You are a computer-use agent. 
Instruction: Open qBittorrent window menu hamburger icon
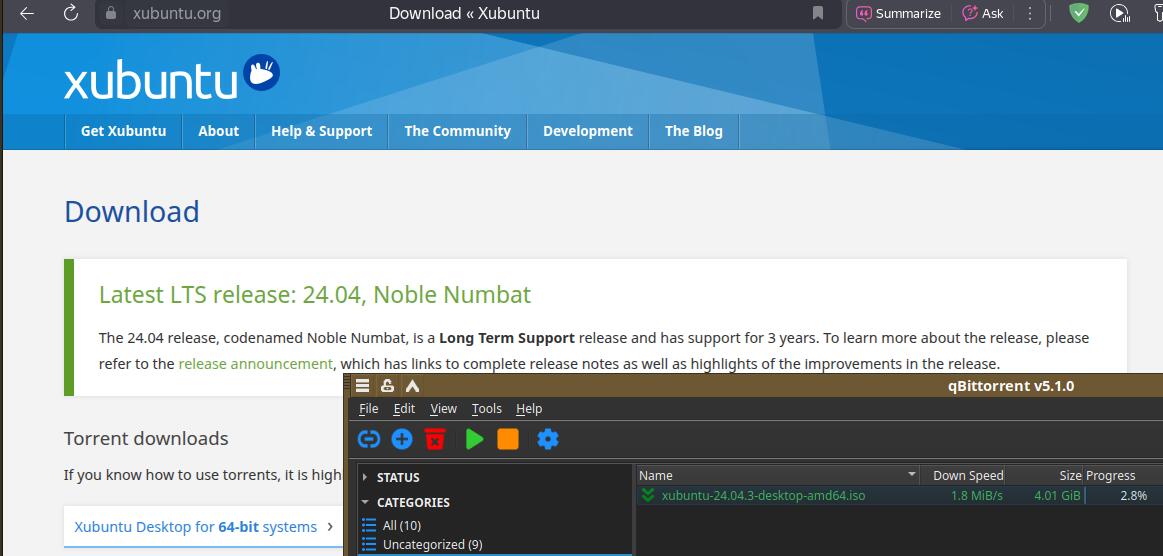tap(362, 385)
